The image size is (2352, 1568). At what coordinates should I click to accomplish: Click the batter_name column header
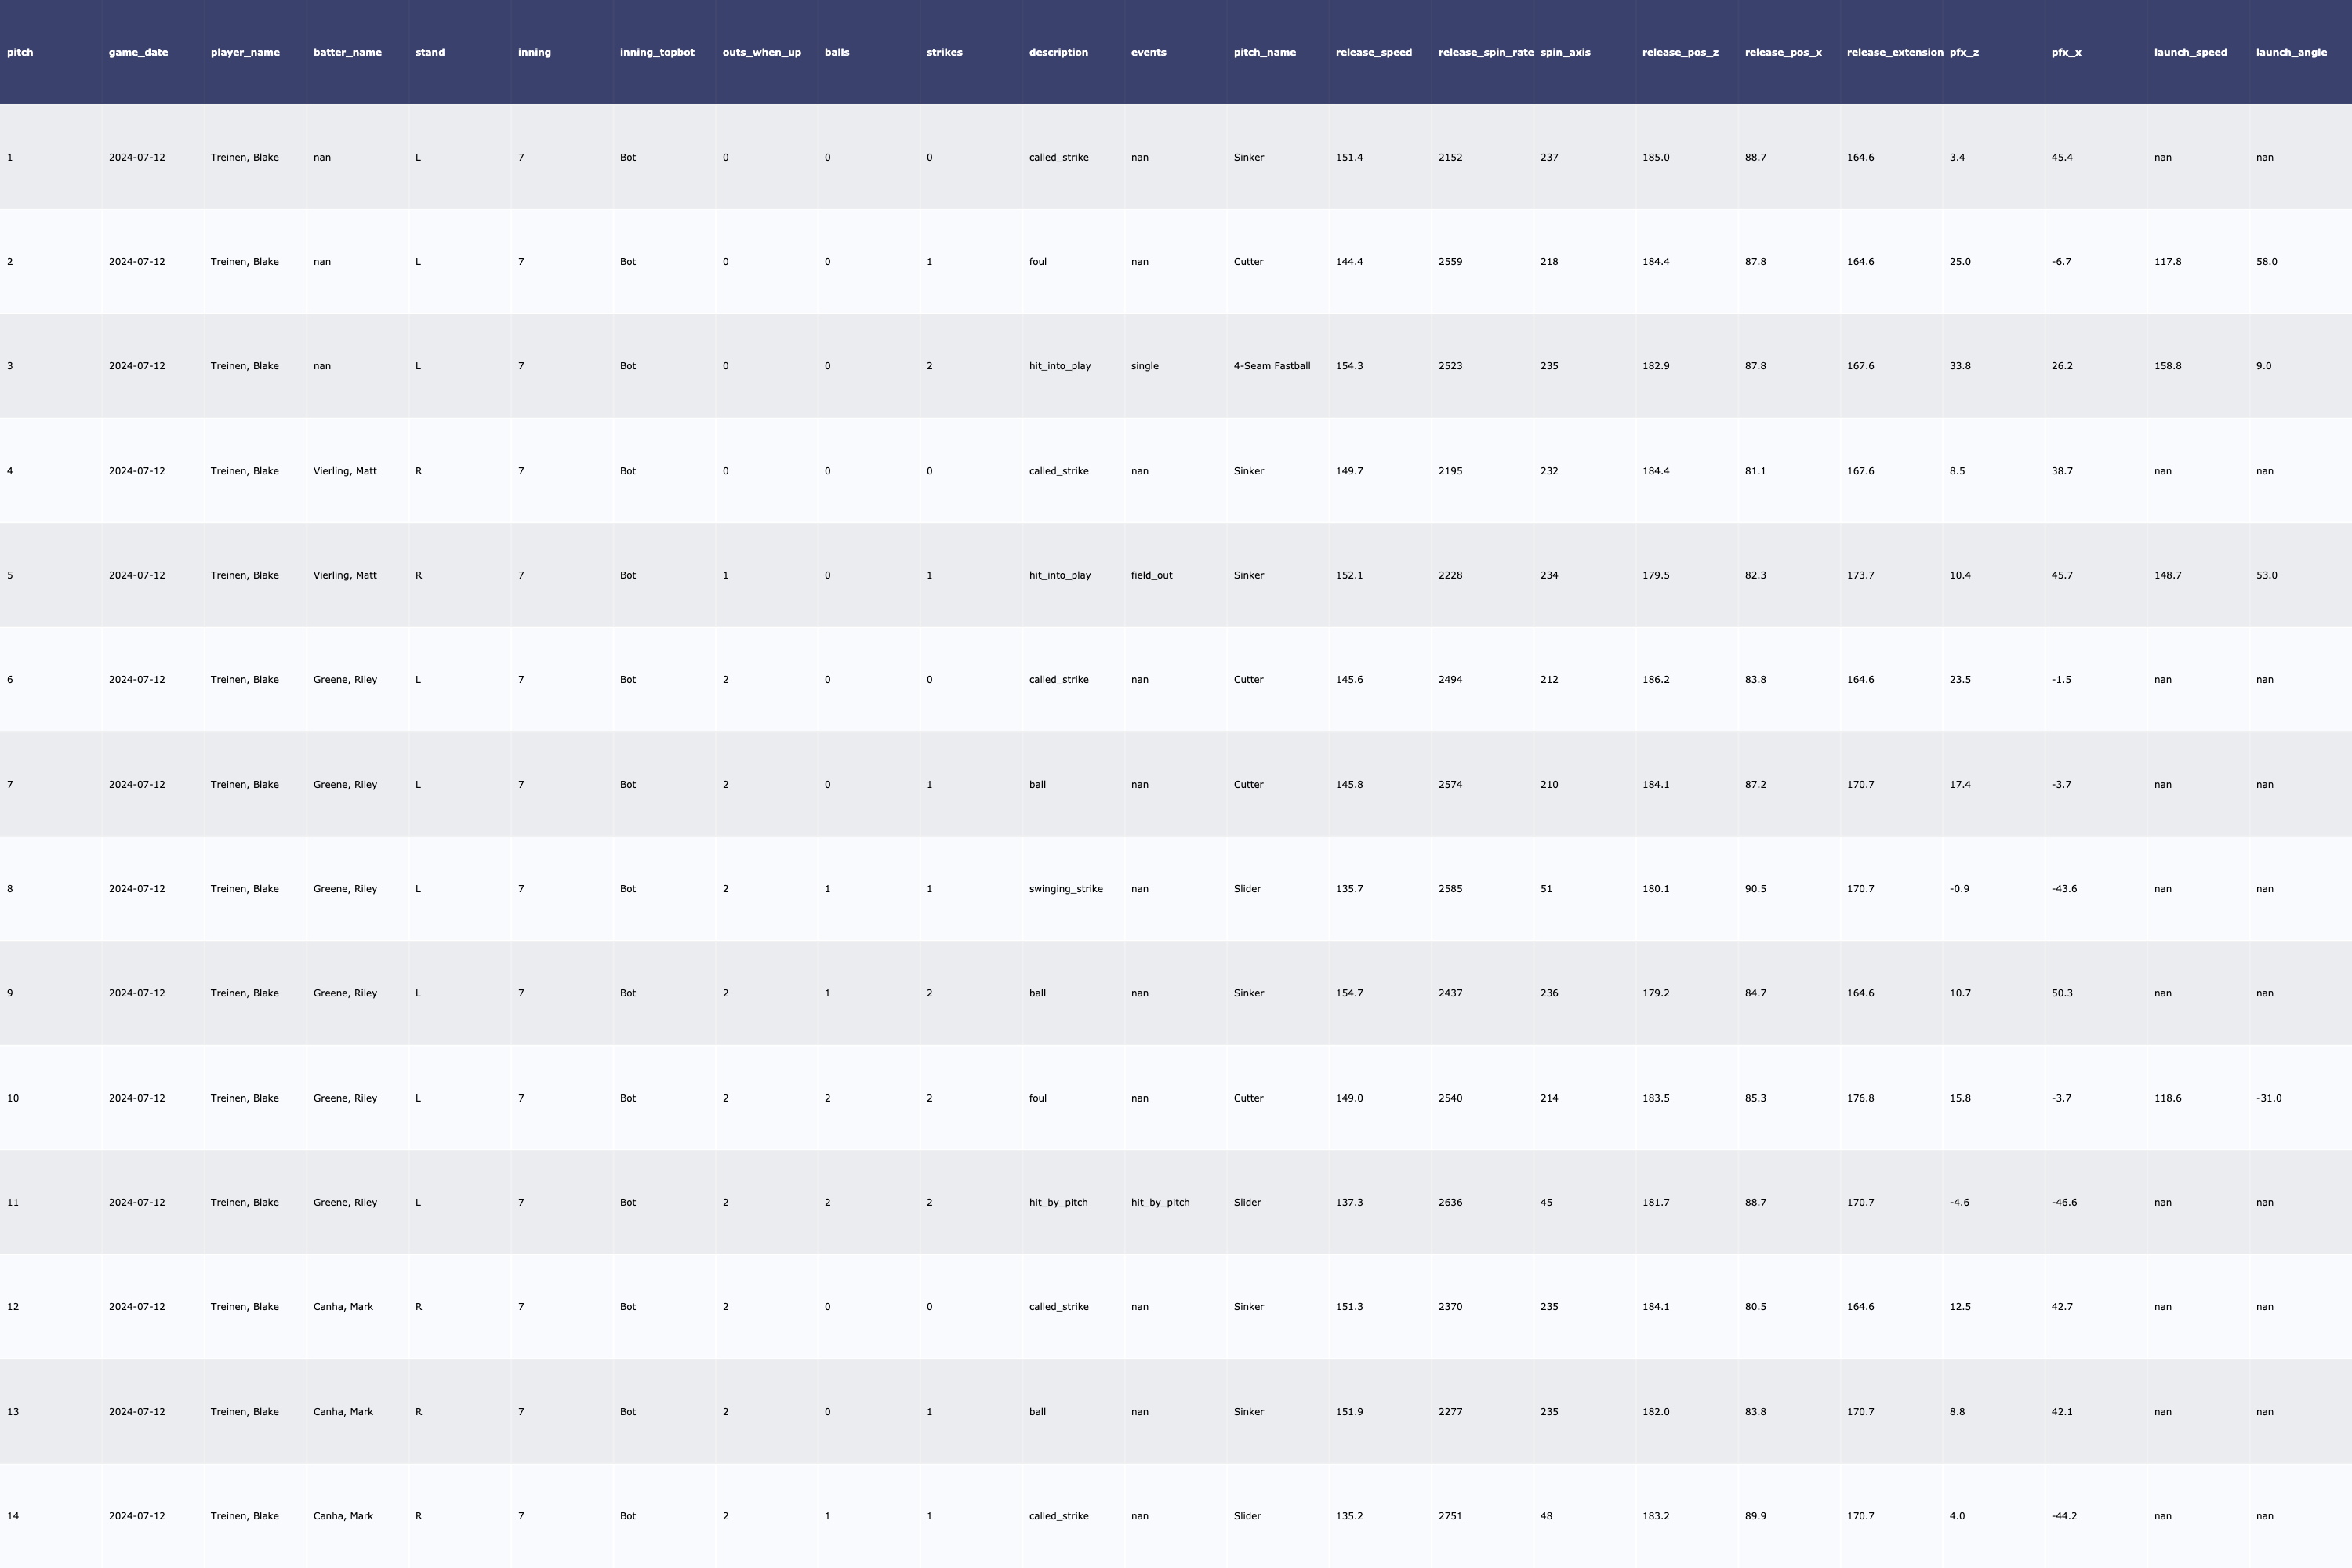(347, 52)
